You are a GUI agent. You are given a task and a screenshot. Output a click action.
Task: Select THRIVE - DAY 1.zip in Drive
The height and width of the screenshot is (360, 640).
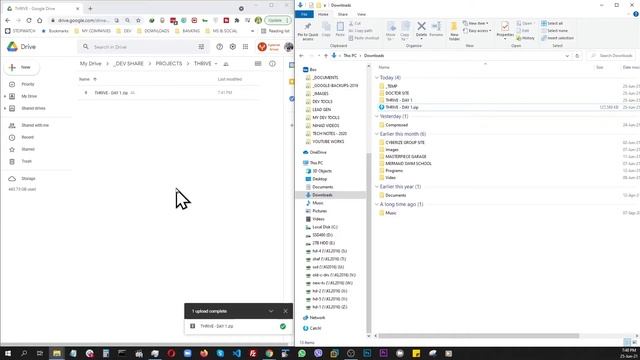click(168, 93)
